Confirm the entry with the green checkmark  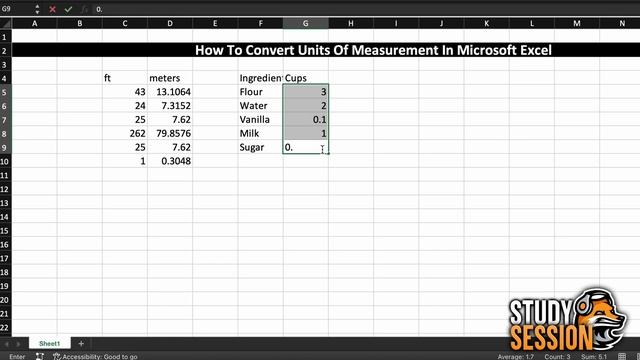click(68, 9)
